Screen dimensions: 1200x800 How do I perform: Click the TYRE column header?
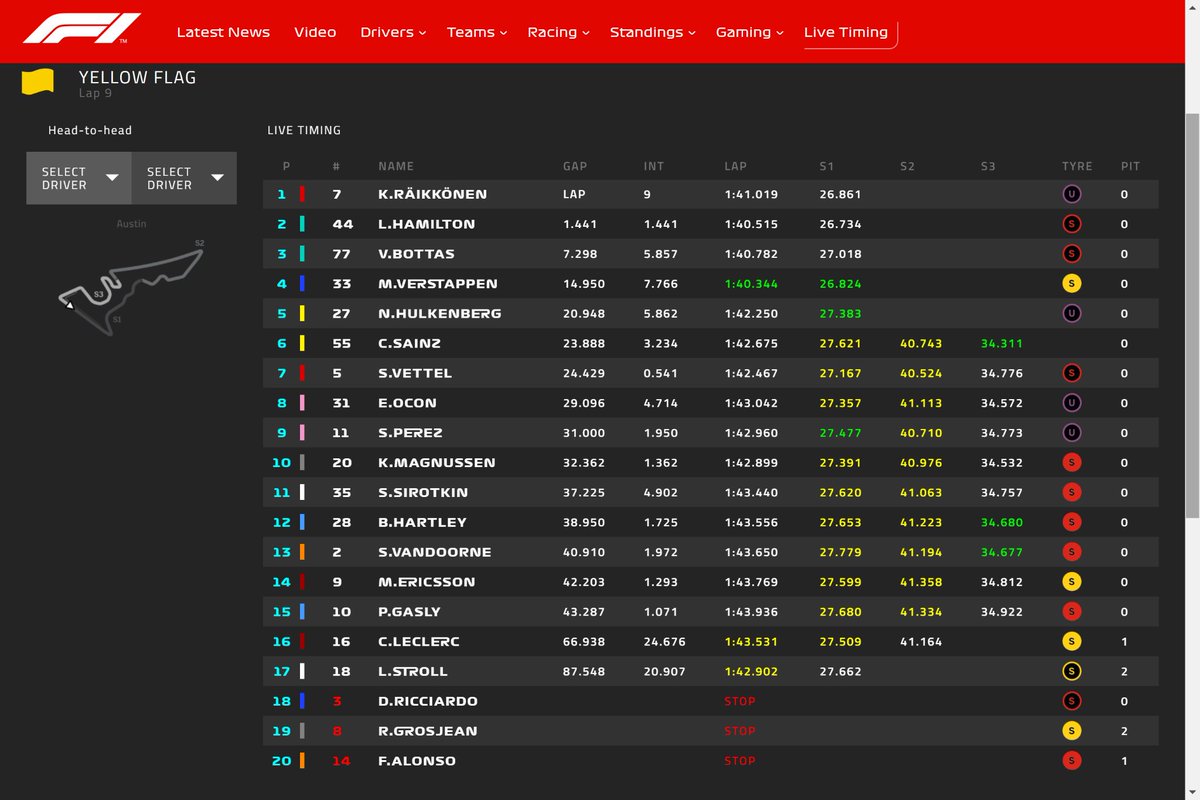tap(1077, 166)
